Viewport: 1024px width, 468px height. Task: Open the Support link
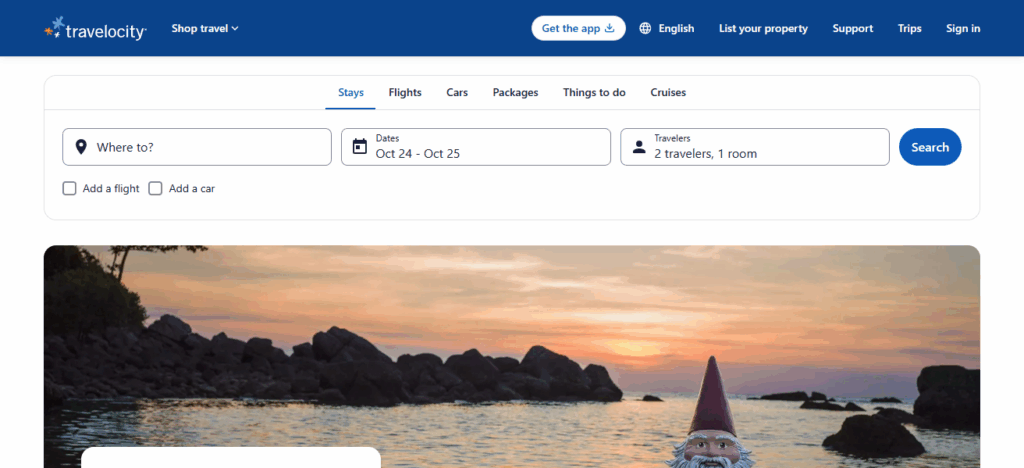pyautogui.click(x=852, y=28)
